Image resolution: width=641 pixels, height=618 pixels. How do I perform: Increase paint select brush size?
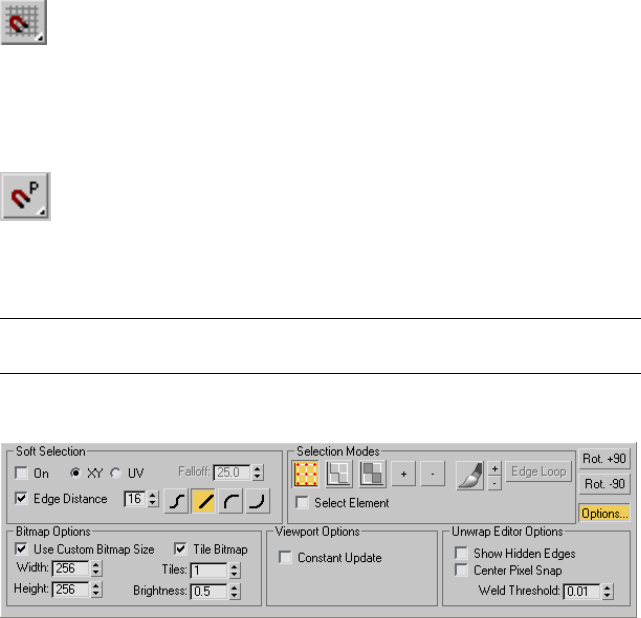(x=495, y=468)
